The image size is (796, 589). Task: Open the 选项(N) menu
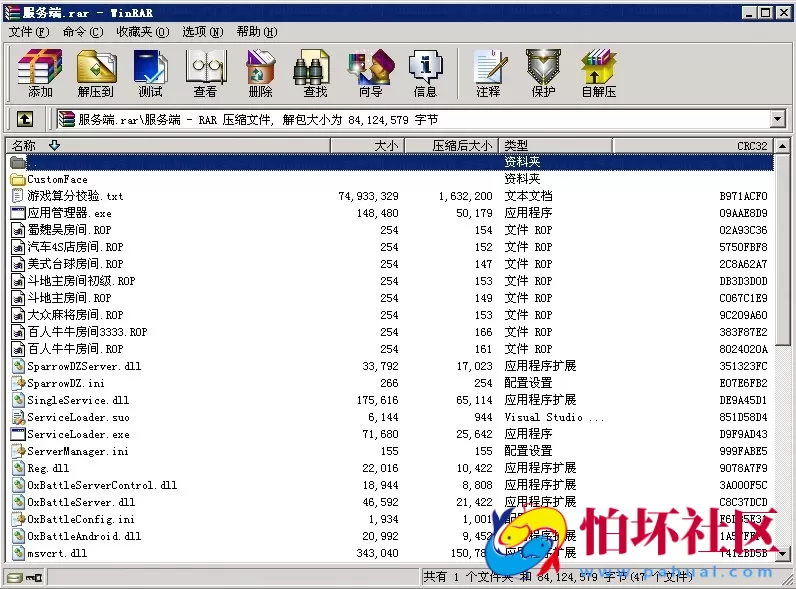[x=203, y=32]
